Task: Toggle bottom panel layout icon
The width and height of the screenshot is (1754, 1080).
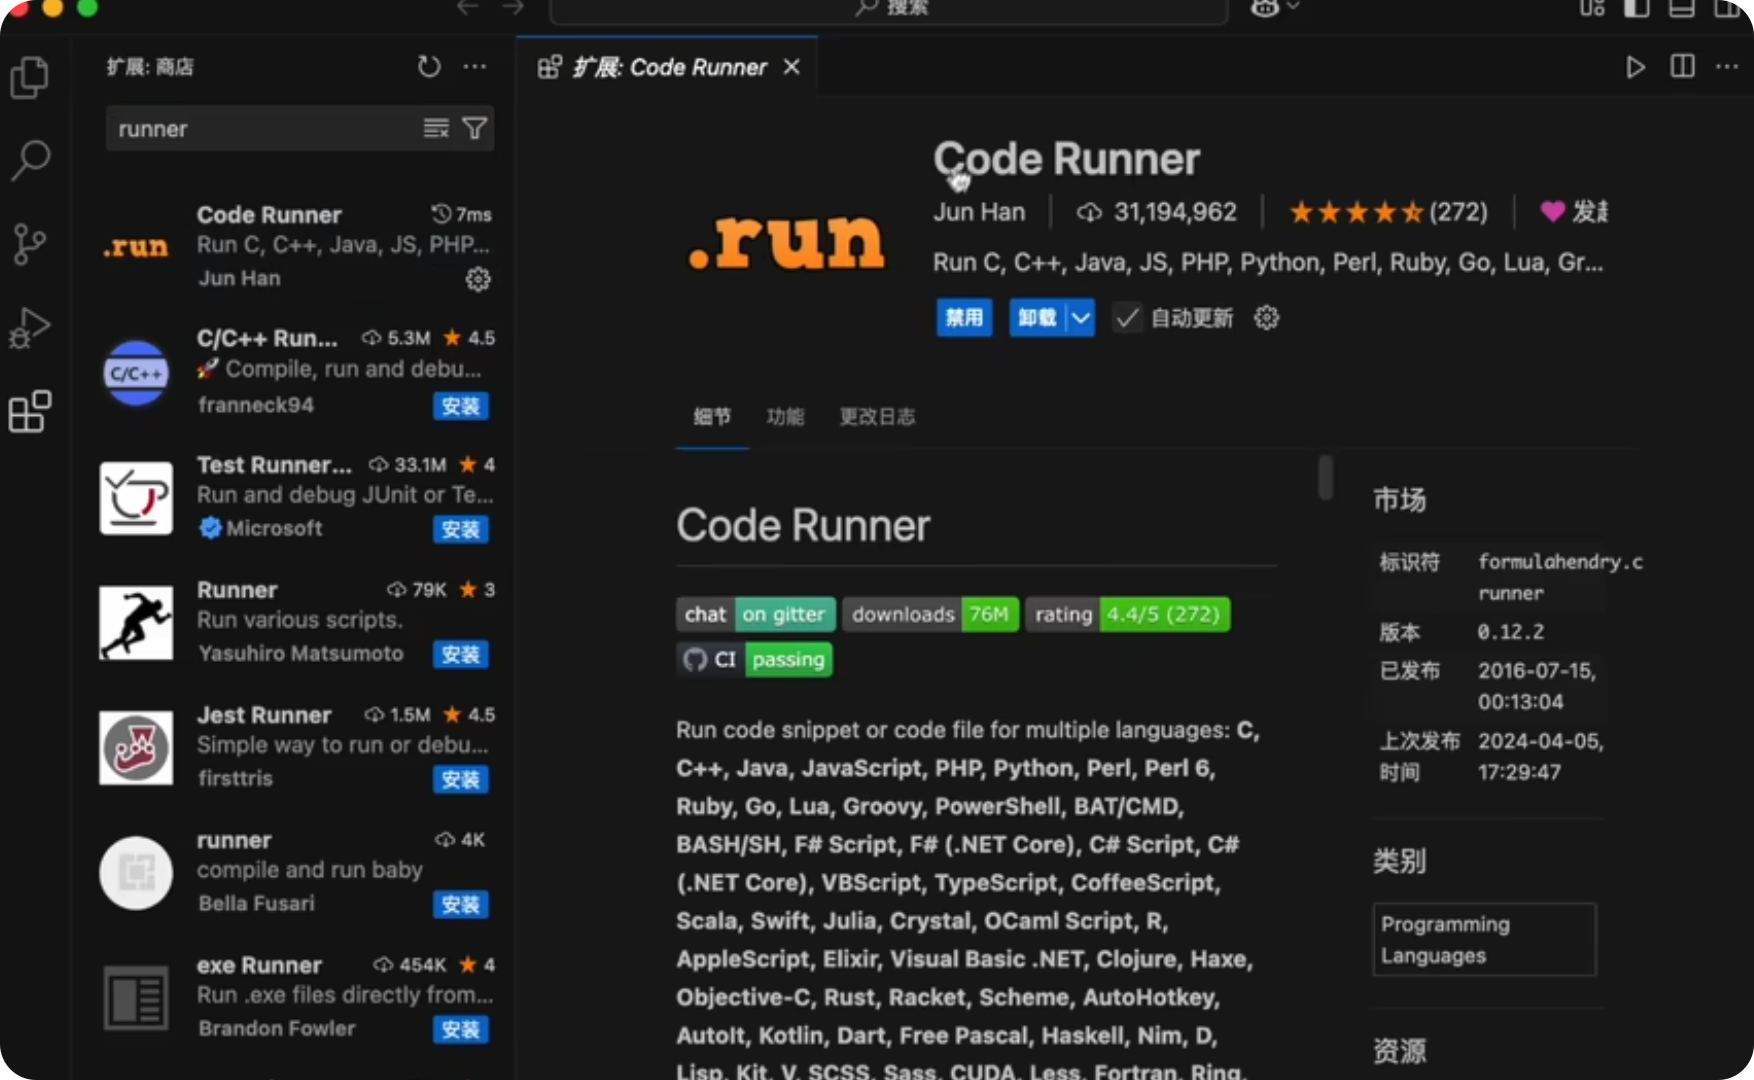Action: click(1682, 8)
